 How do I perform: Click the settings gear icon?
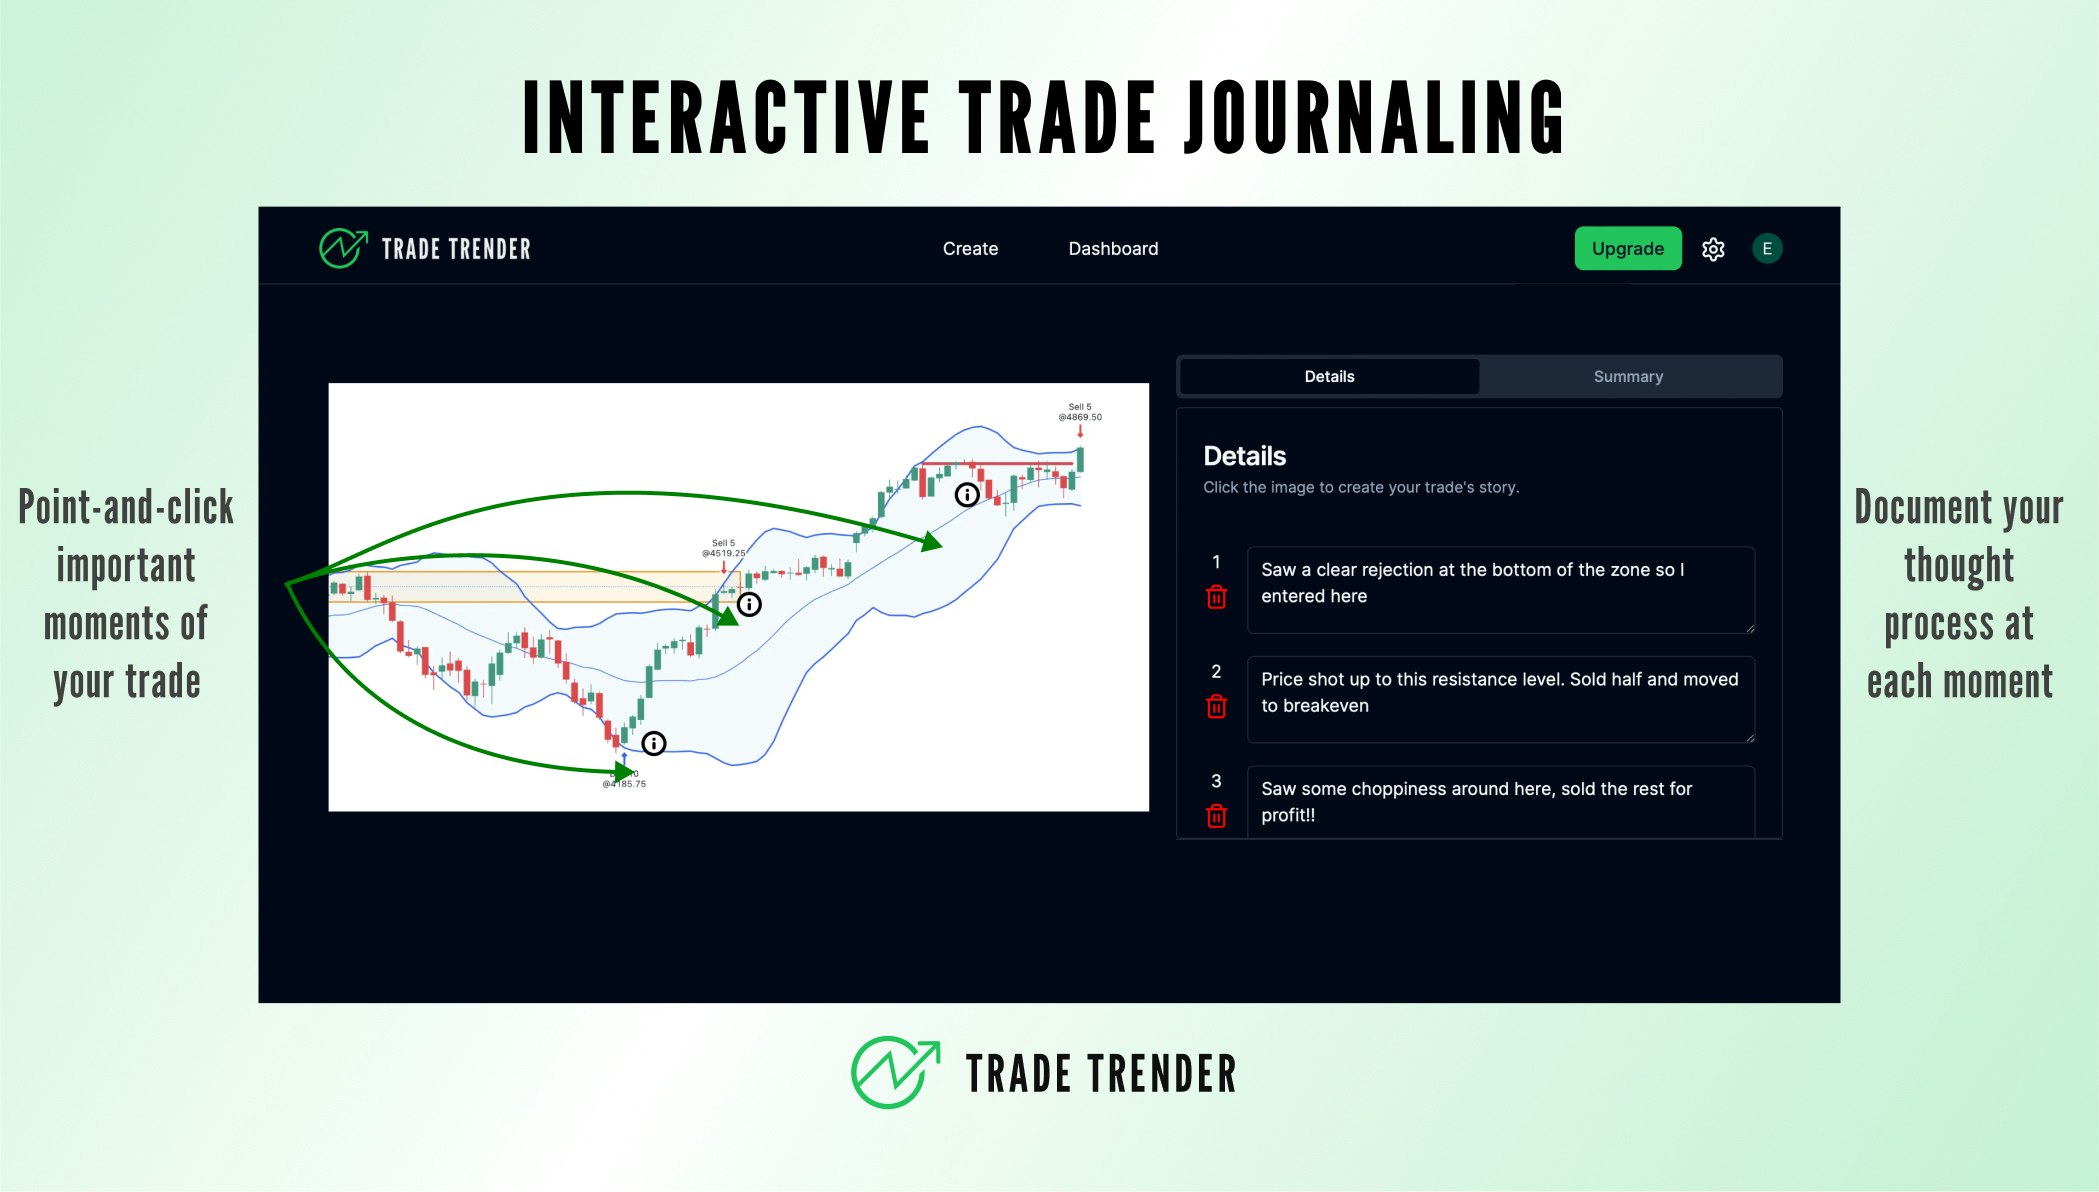pyautogui.click(x=1716, y=248)
